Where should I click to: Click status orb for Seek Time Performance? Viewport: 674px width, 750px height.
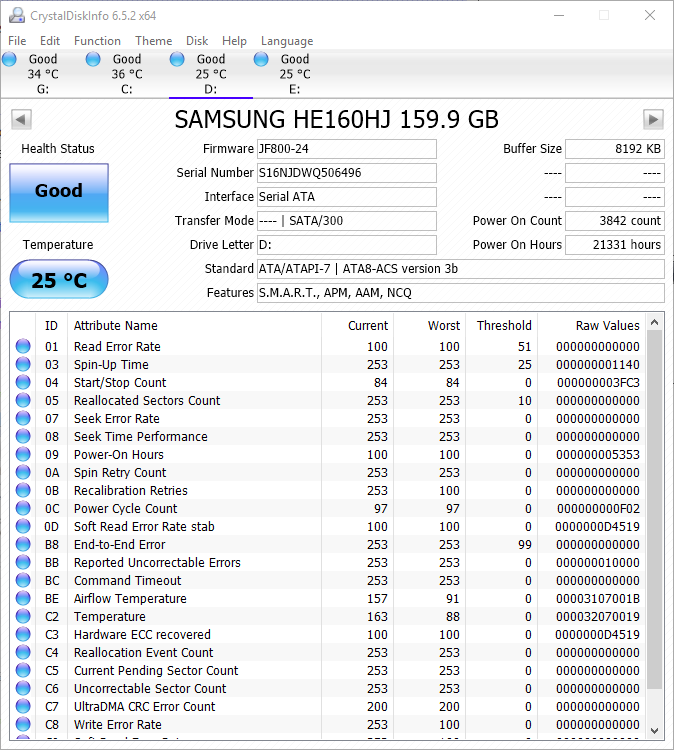(23, 436)
